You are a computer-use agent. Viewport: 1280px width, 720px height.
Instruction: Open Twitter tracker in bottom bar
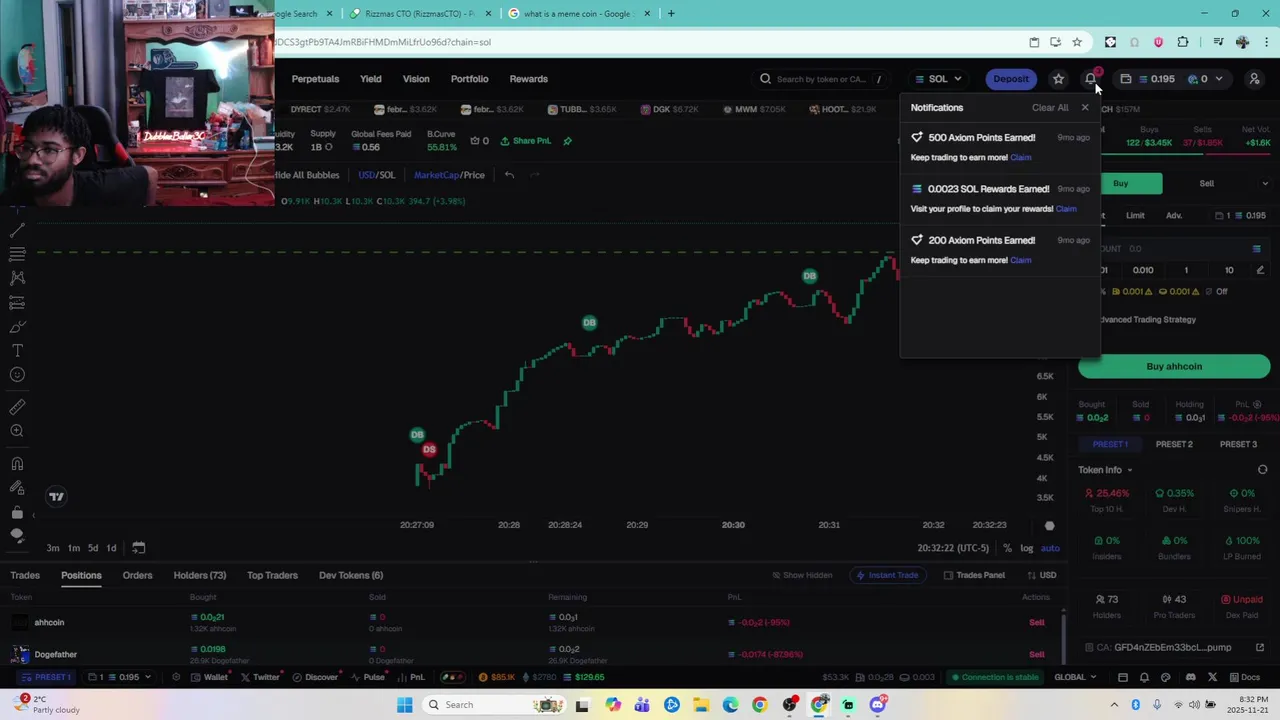[260, 677]
